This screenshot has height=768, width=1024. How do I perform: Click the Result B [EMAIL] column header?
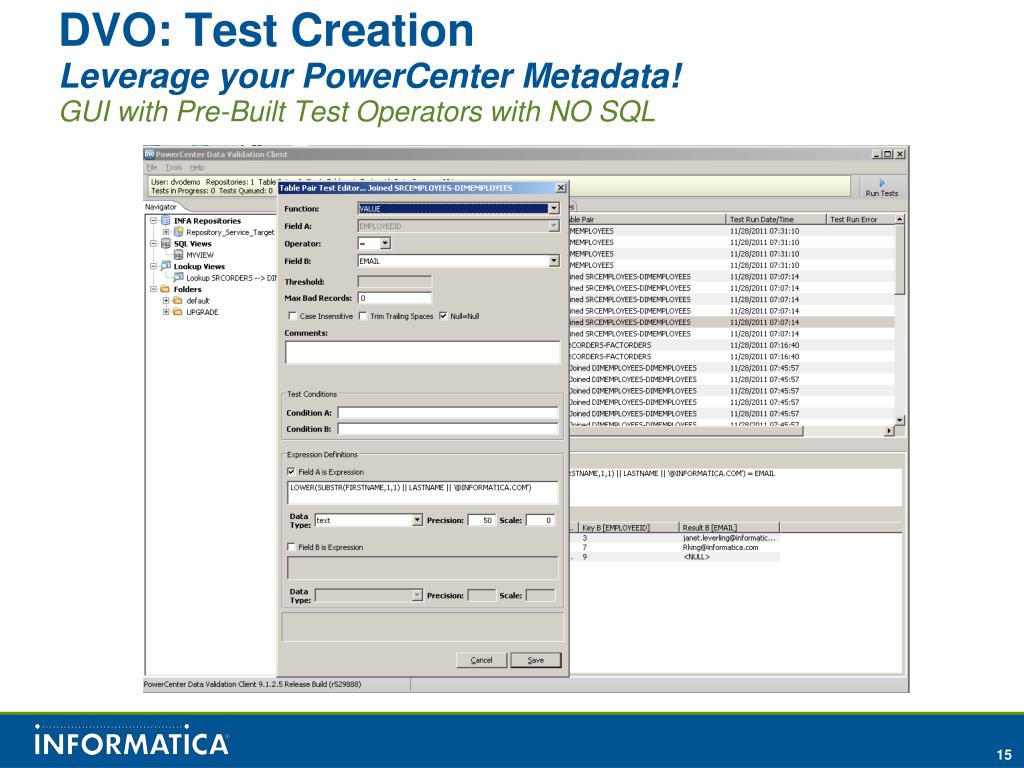[729, 527]
